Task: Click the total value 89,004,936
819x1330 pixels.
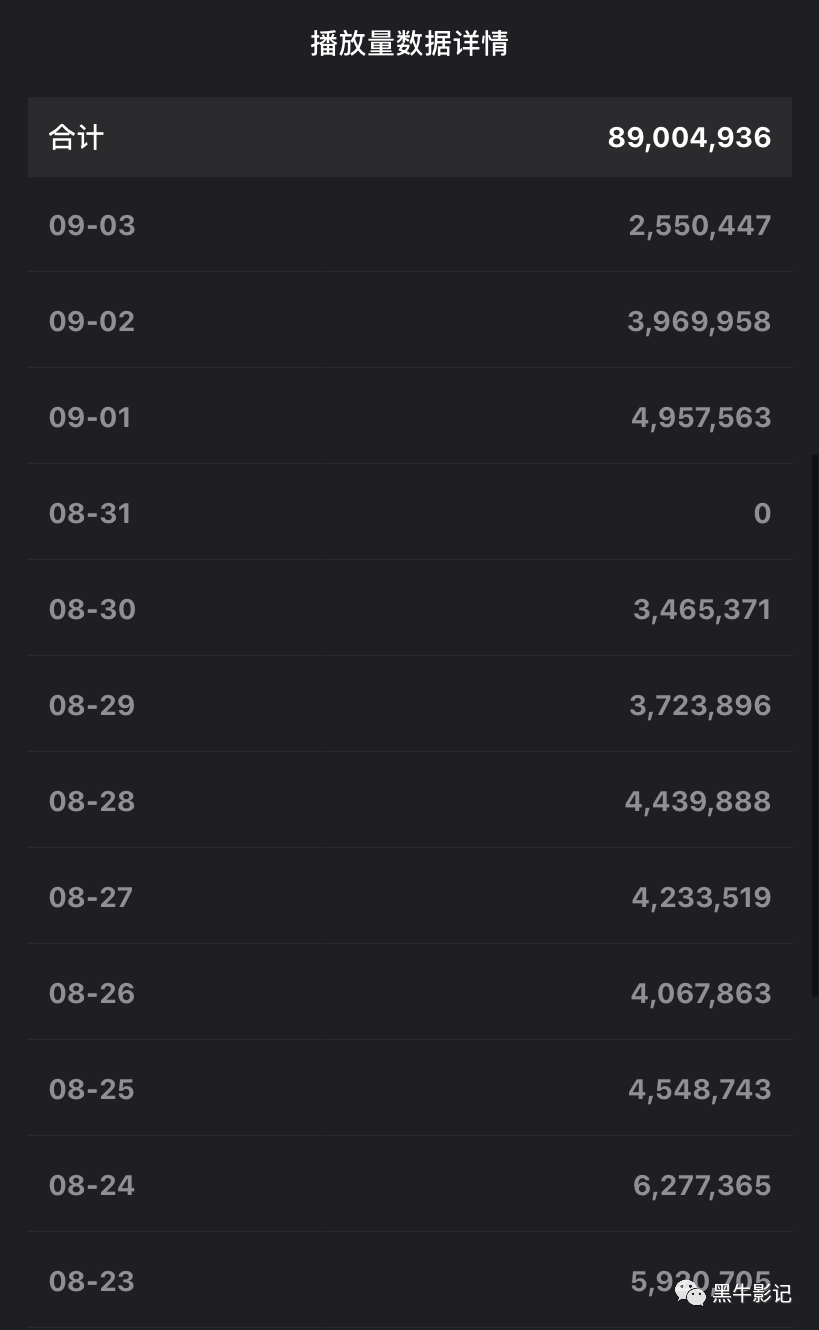Action: tap(689, 138)
